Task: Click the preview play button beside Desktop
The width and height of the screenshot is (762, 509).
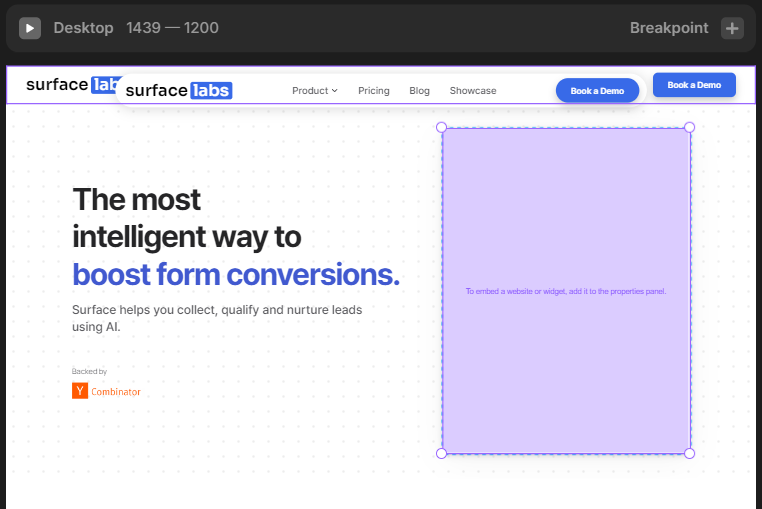Action: 30,28
